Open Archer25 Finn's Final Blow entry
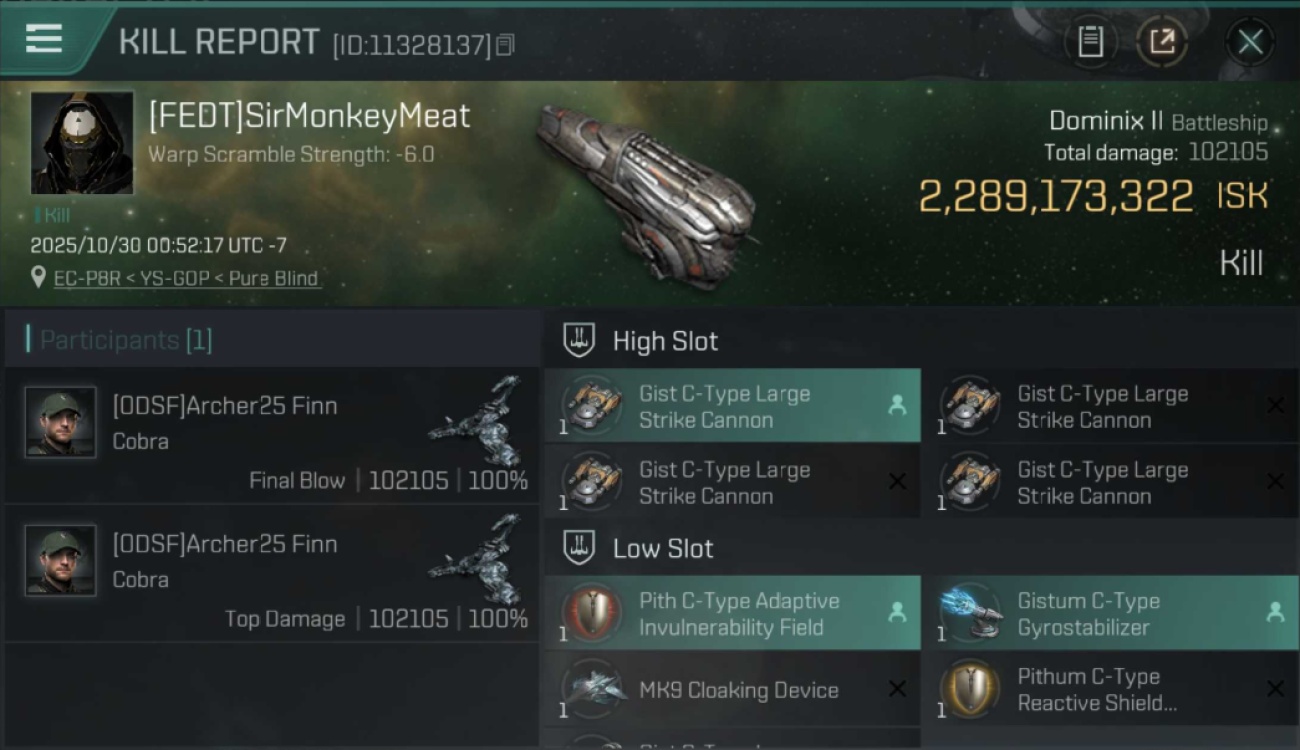The image size is (1300, 750). pyautogui.click(x=272, y=435)
